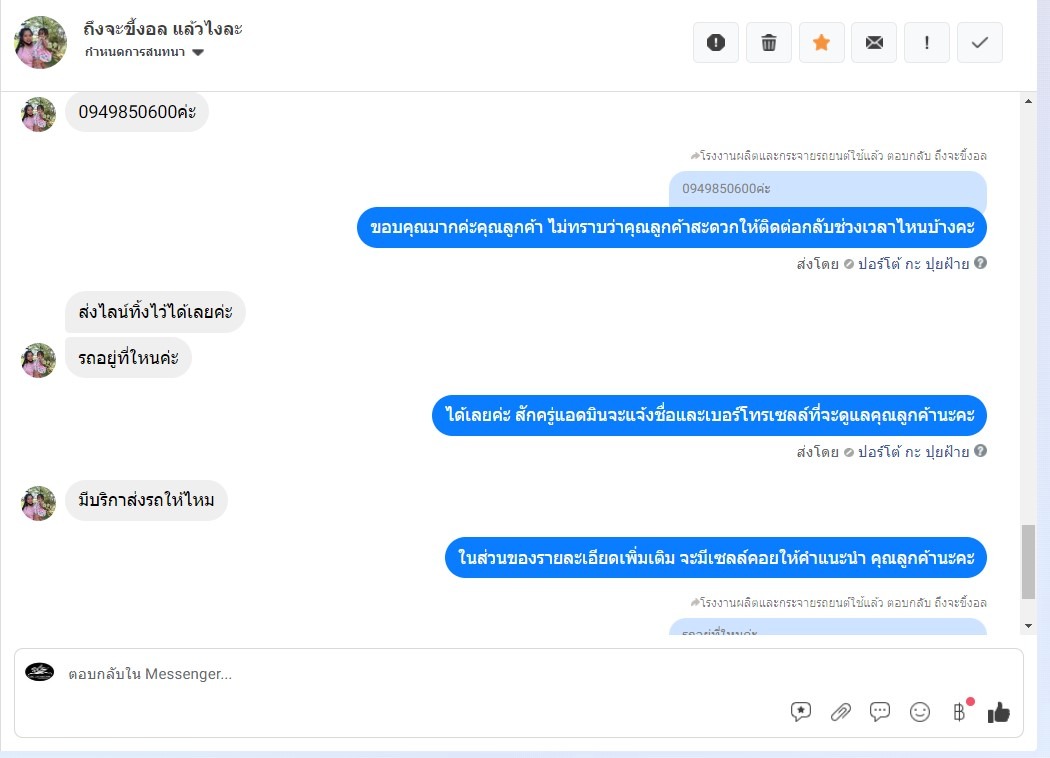This screenshot has height=758, width=1050.
Task: Open the customer profile picture in header
Action: (40, 42)
